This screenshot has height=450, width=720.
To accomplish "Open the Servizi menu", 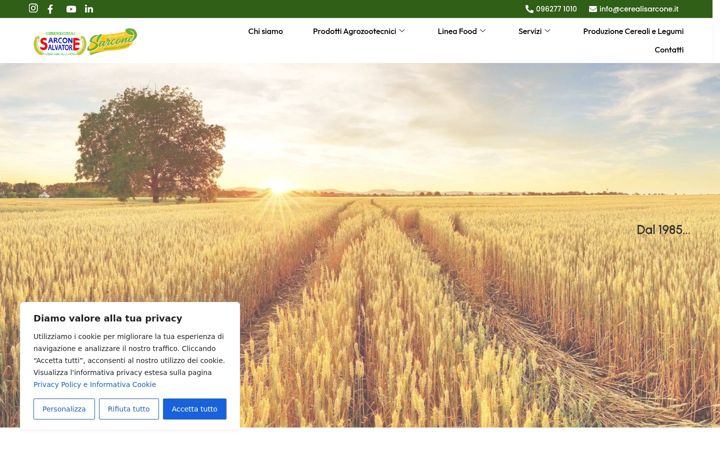I will point(530,31).
